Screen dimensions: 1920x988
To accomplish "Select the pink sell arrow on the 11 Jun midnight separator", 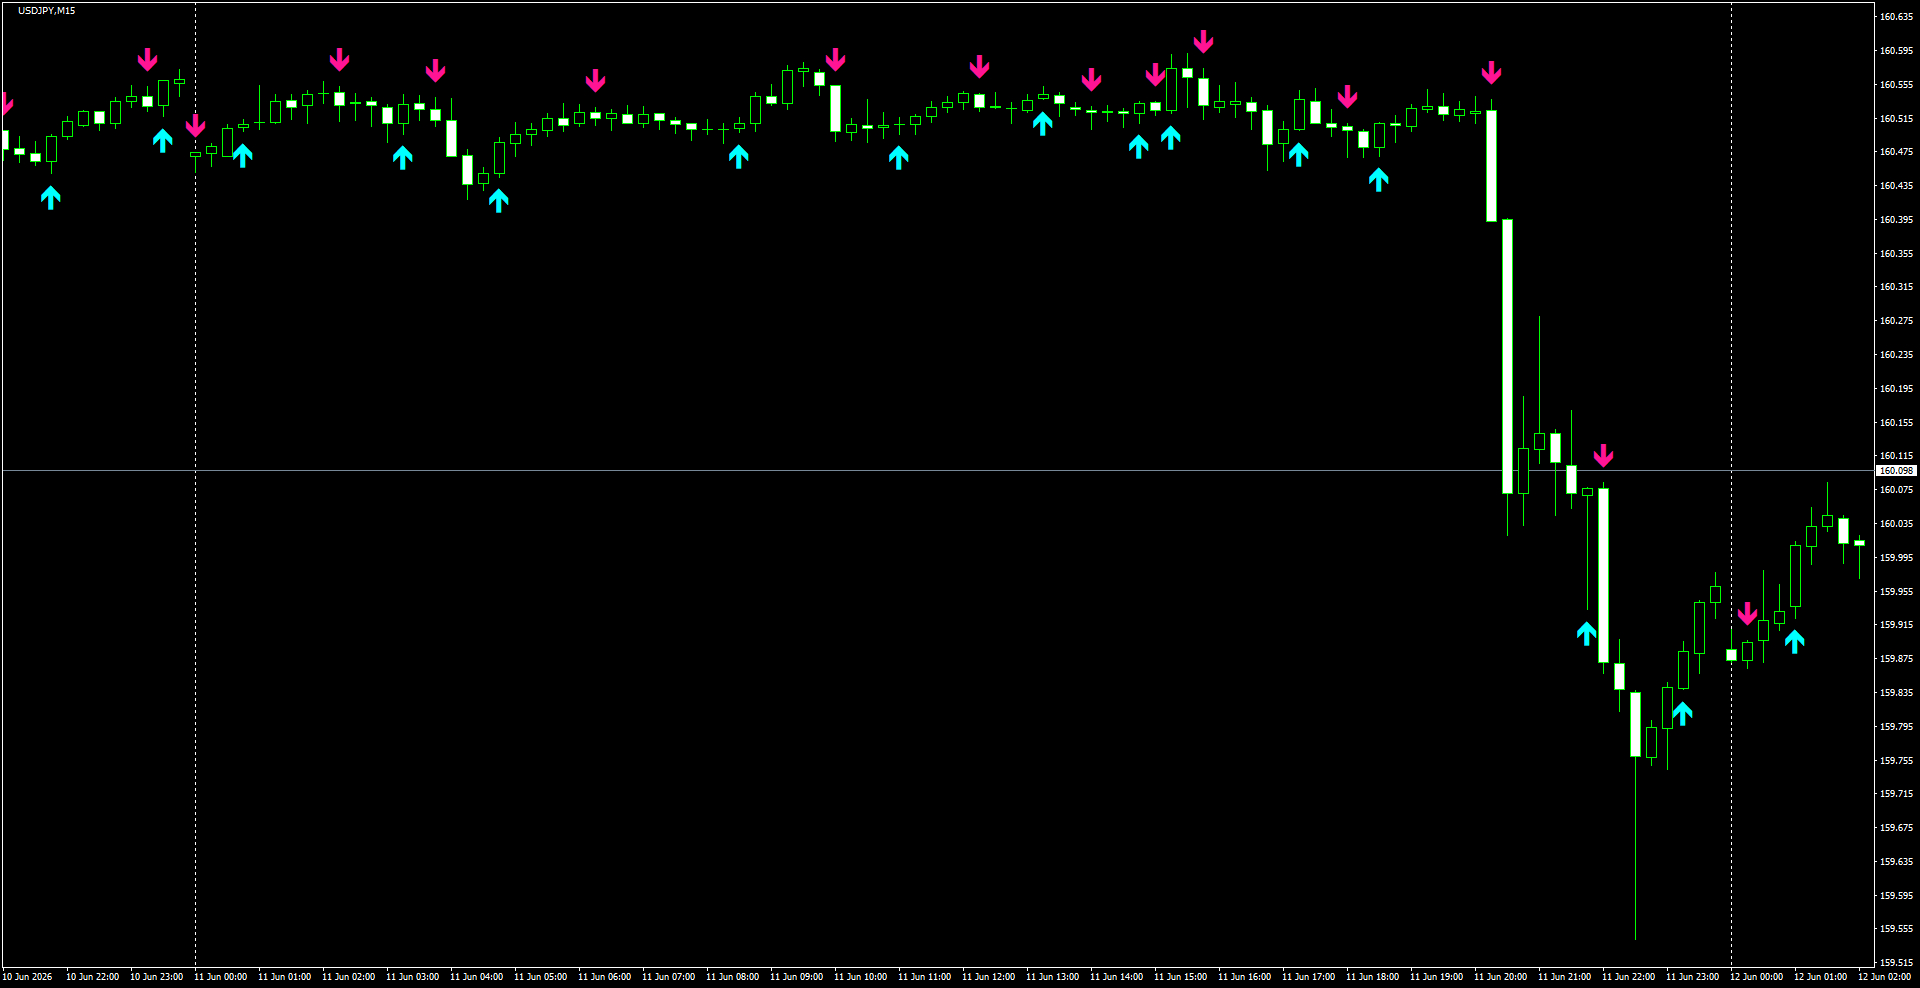I will tap(195, 125).
